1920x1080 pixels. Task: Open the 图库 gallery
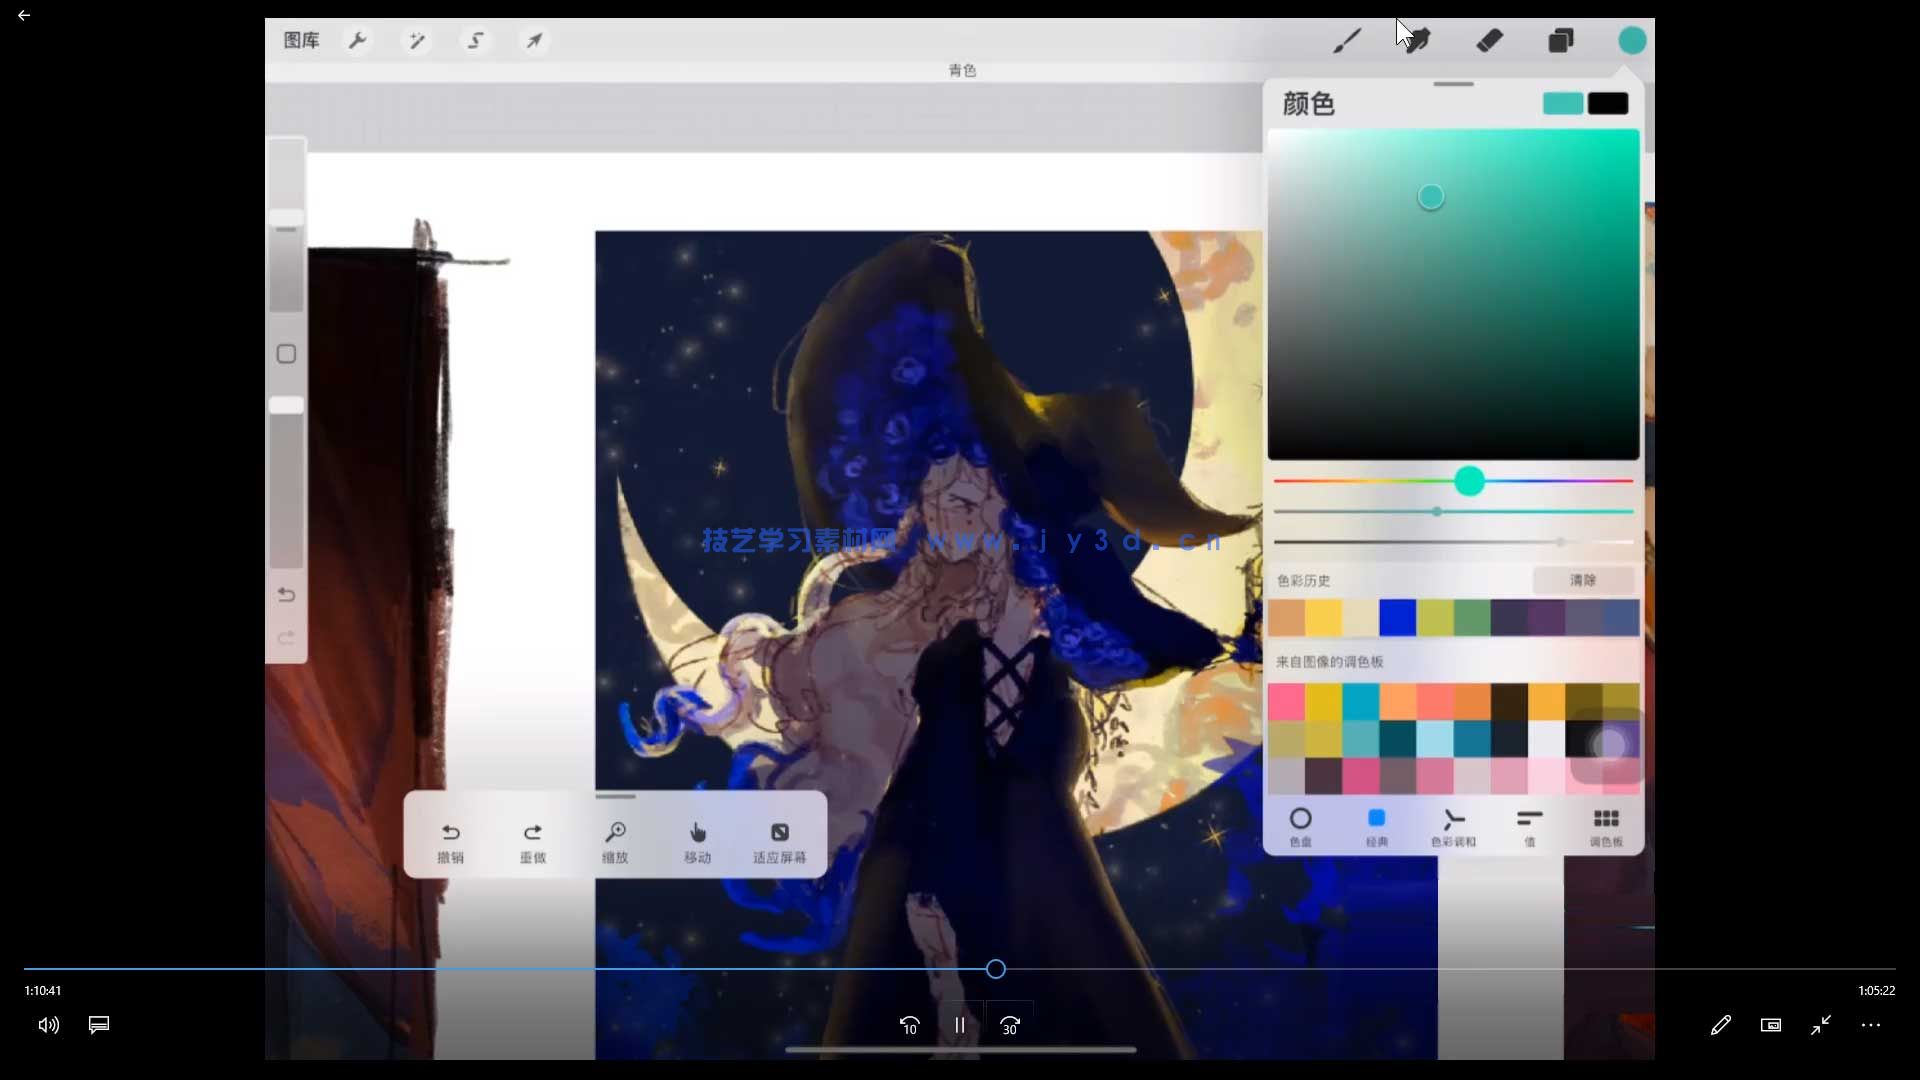301,41
